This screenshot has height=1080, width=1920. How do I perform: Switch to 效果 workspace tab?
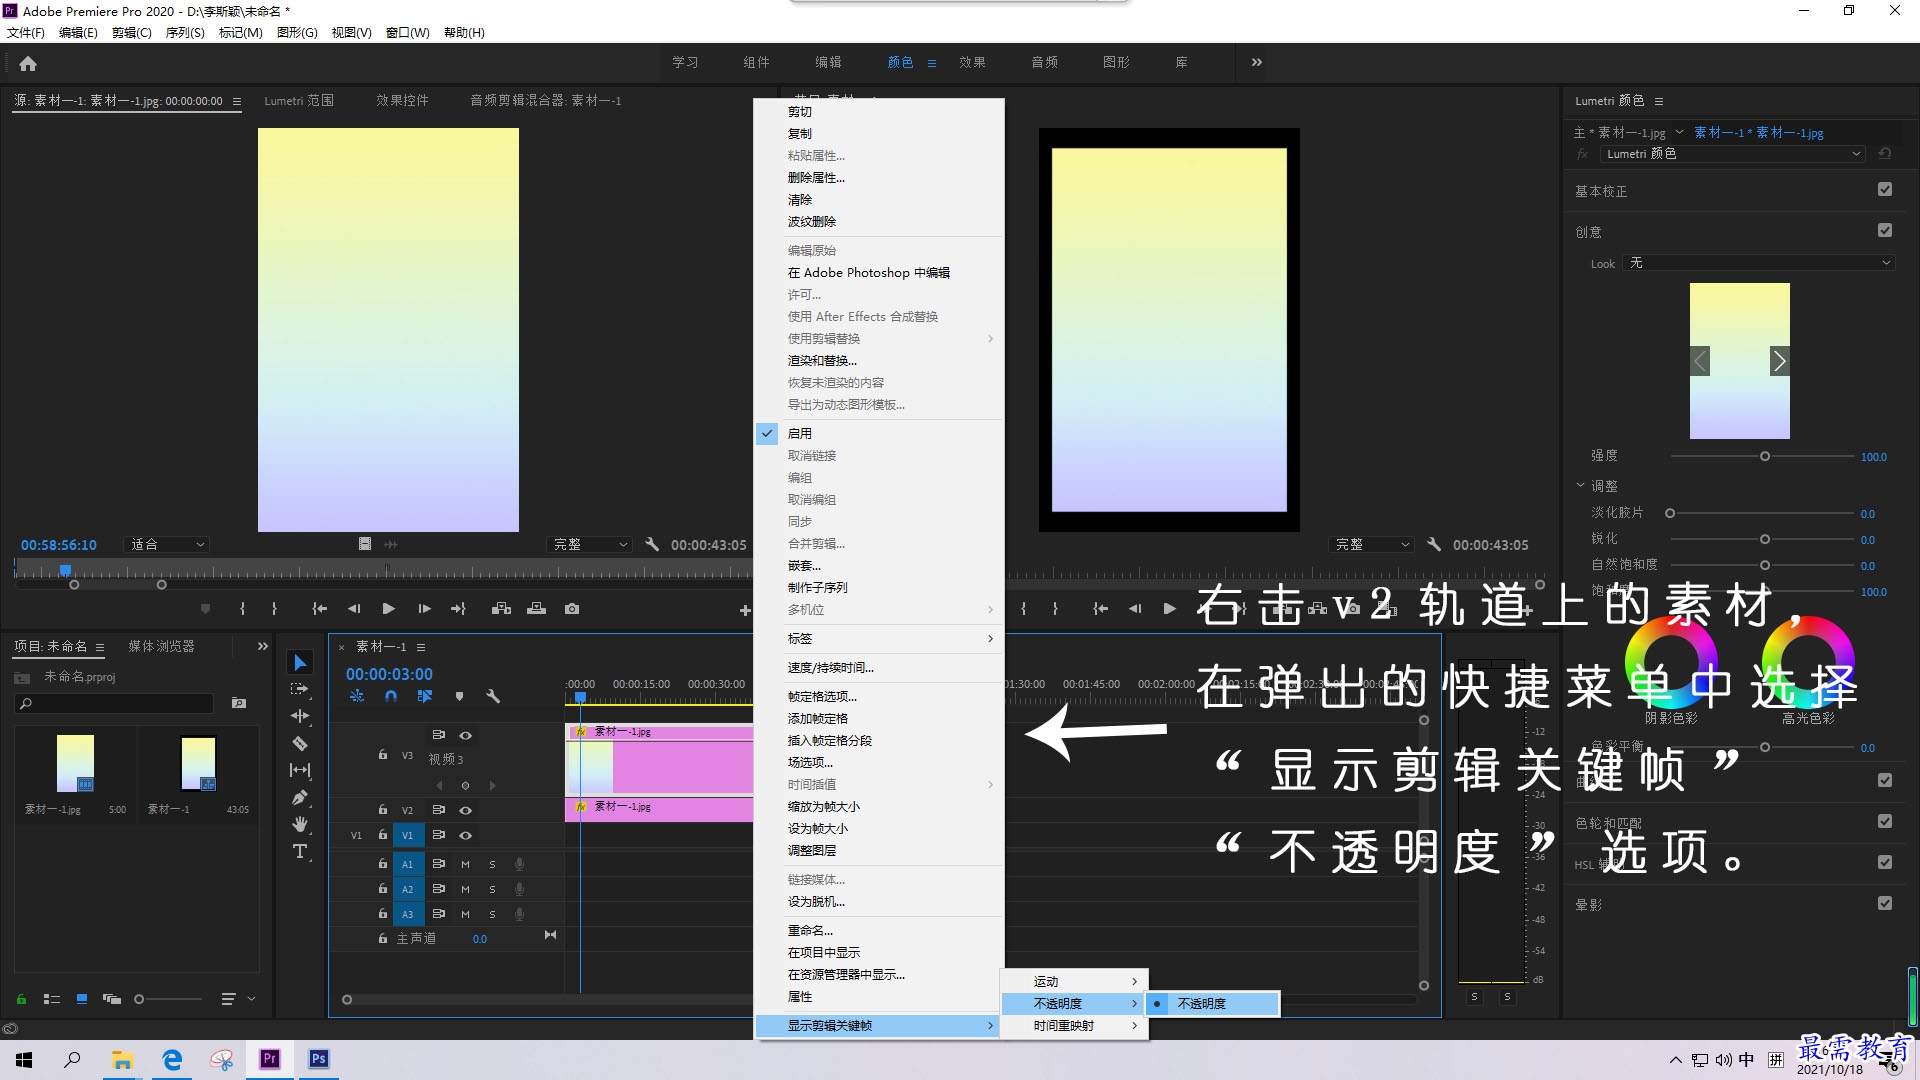(x=972, y=62)
